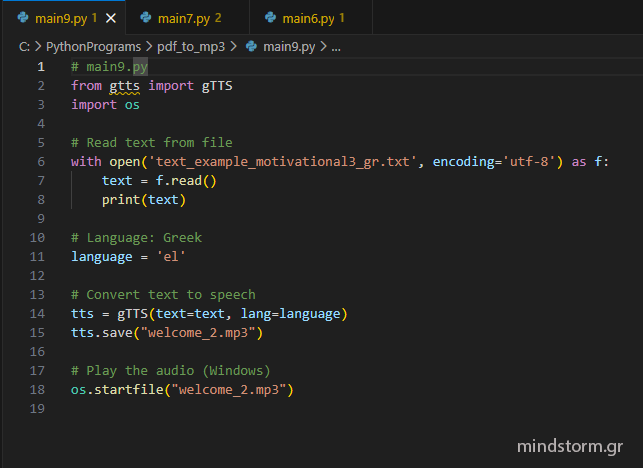Viewport: 643px width, 468px height.
Task: Switch to the main7.py tab
Action: 182,18
